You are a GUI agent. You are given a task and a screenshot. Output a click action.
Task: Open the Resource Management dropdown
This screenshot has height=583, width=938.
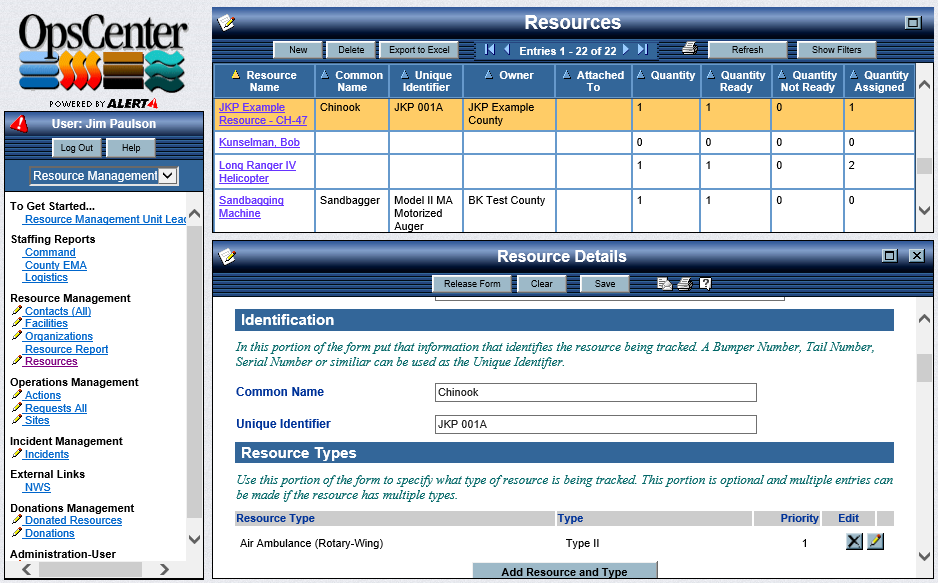coord(104,176)
